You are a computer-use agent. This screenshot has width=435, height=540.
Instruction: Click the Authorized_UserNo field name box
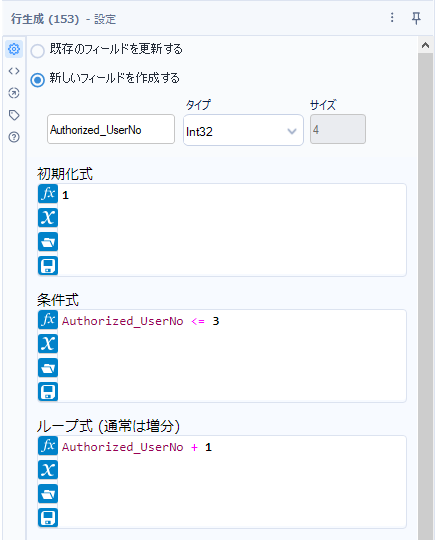point(111,129)
